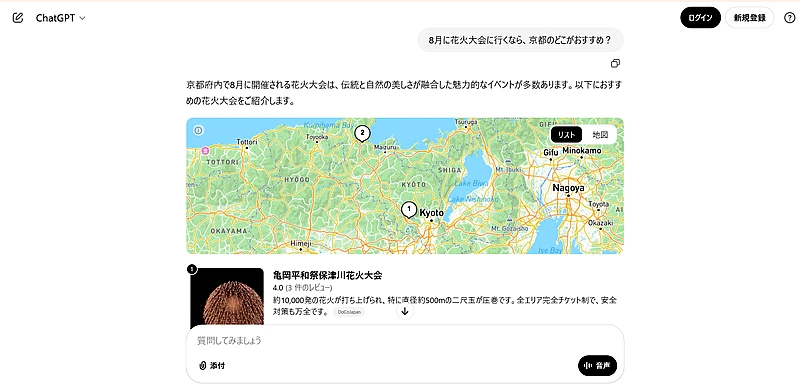The width and height of the screenshot is (800, 387).
Task: Copy the user message with copy icon
Action: 615,64
